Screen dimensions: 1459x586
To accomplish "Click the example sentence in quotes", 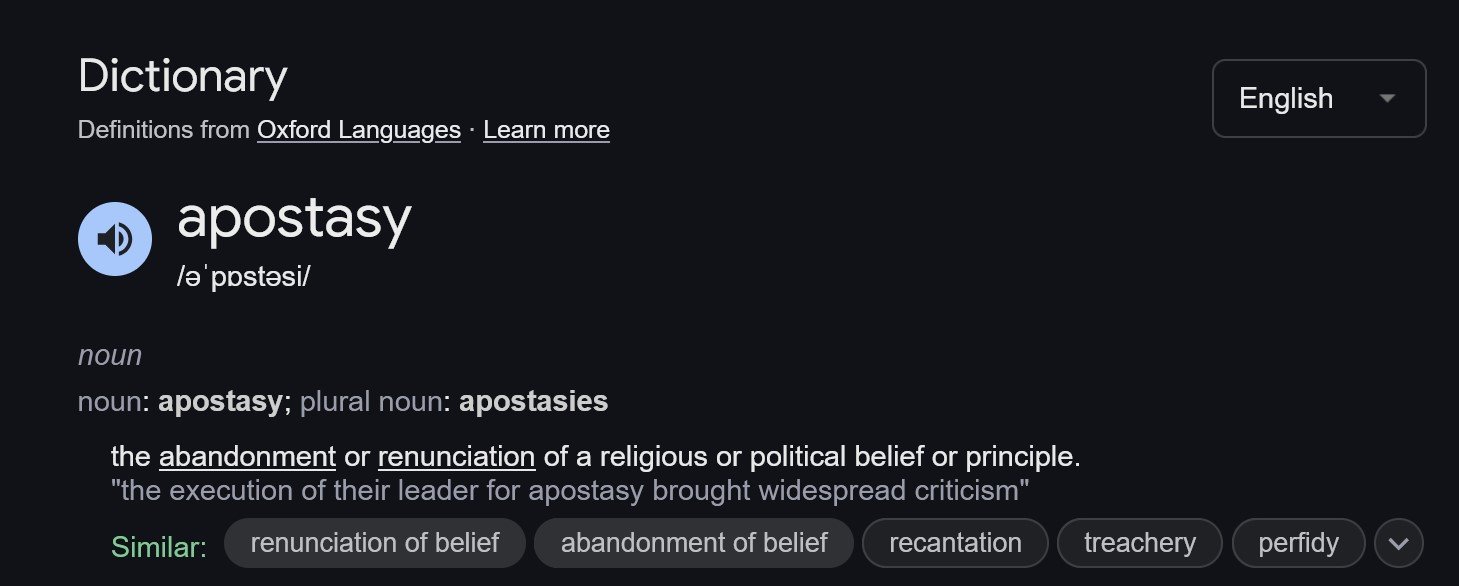I will point(570,491).
